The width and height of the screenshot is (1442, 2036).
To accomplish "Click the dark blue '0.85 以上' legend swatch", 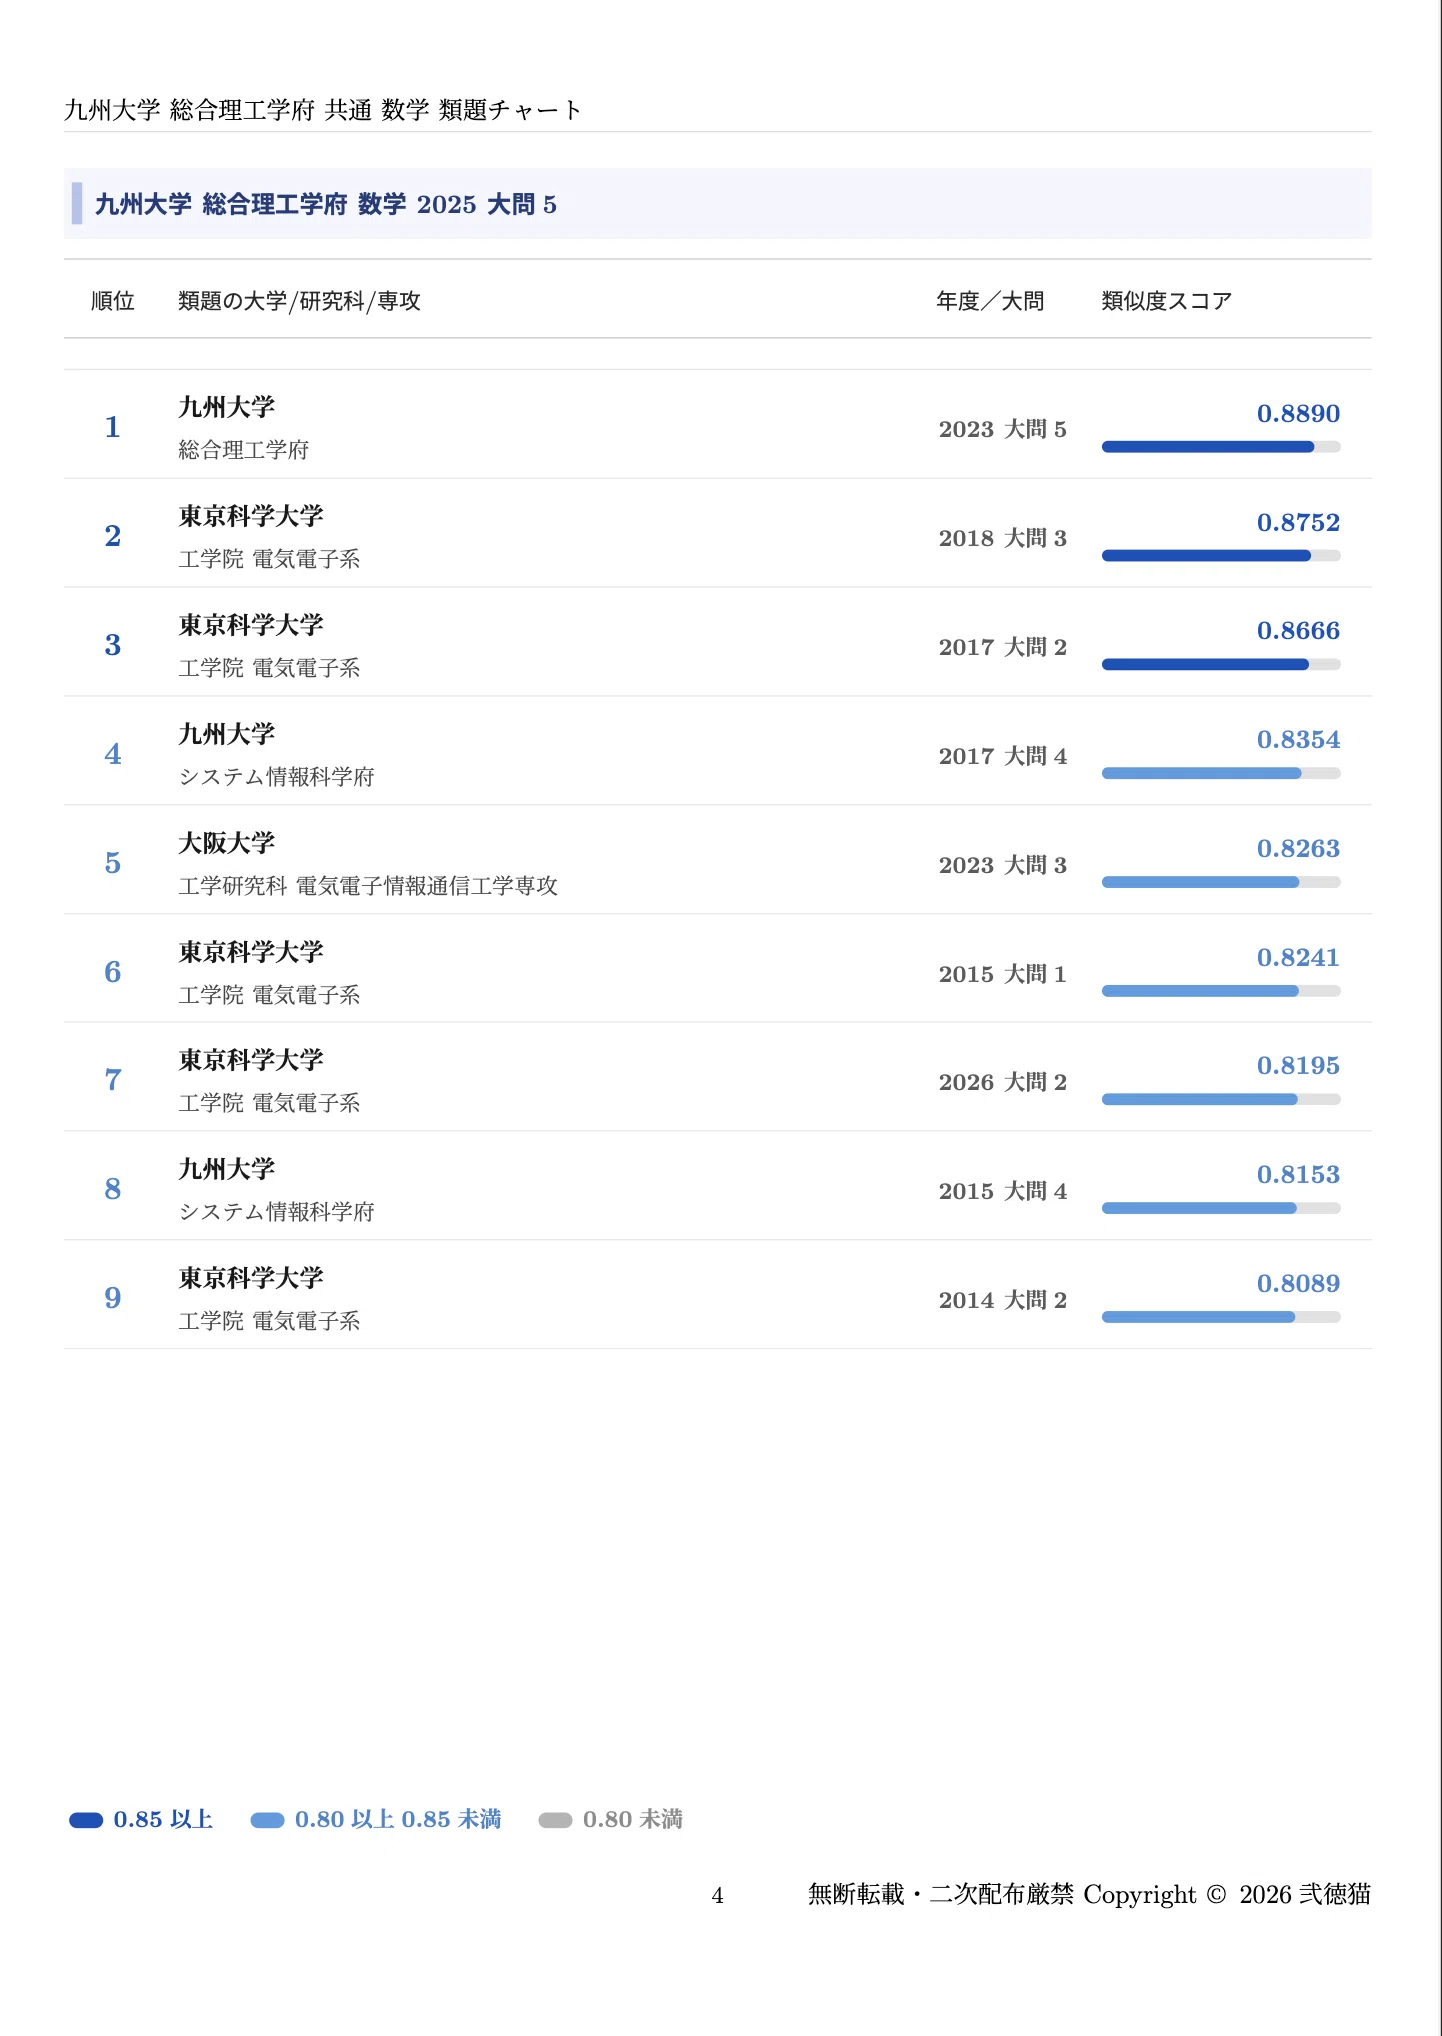I will (x=86, y=1820).
